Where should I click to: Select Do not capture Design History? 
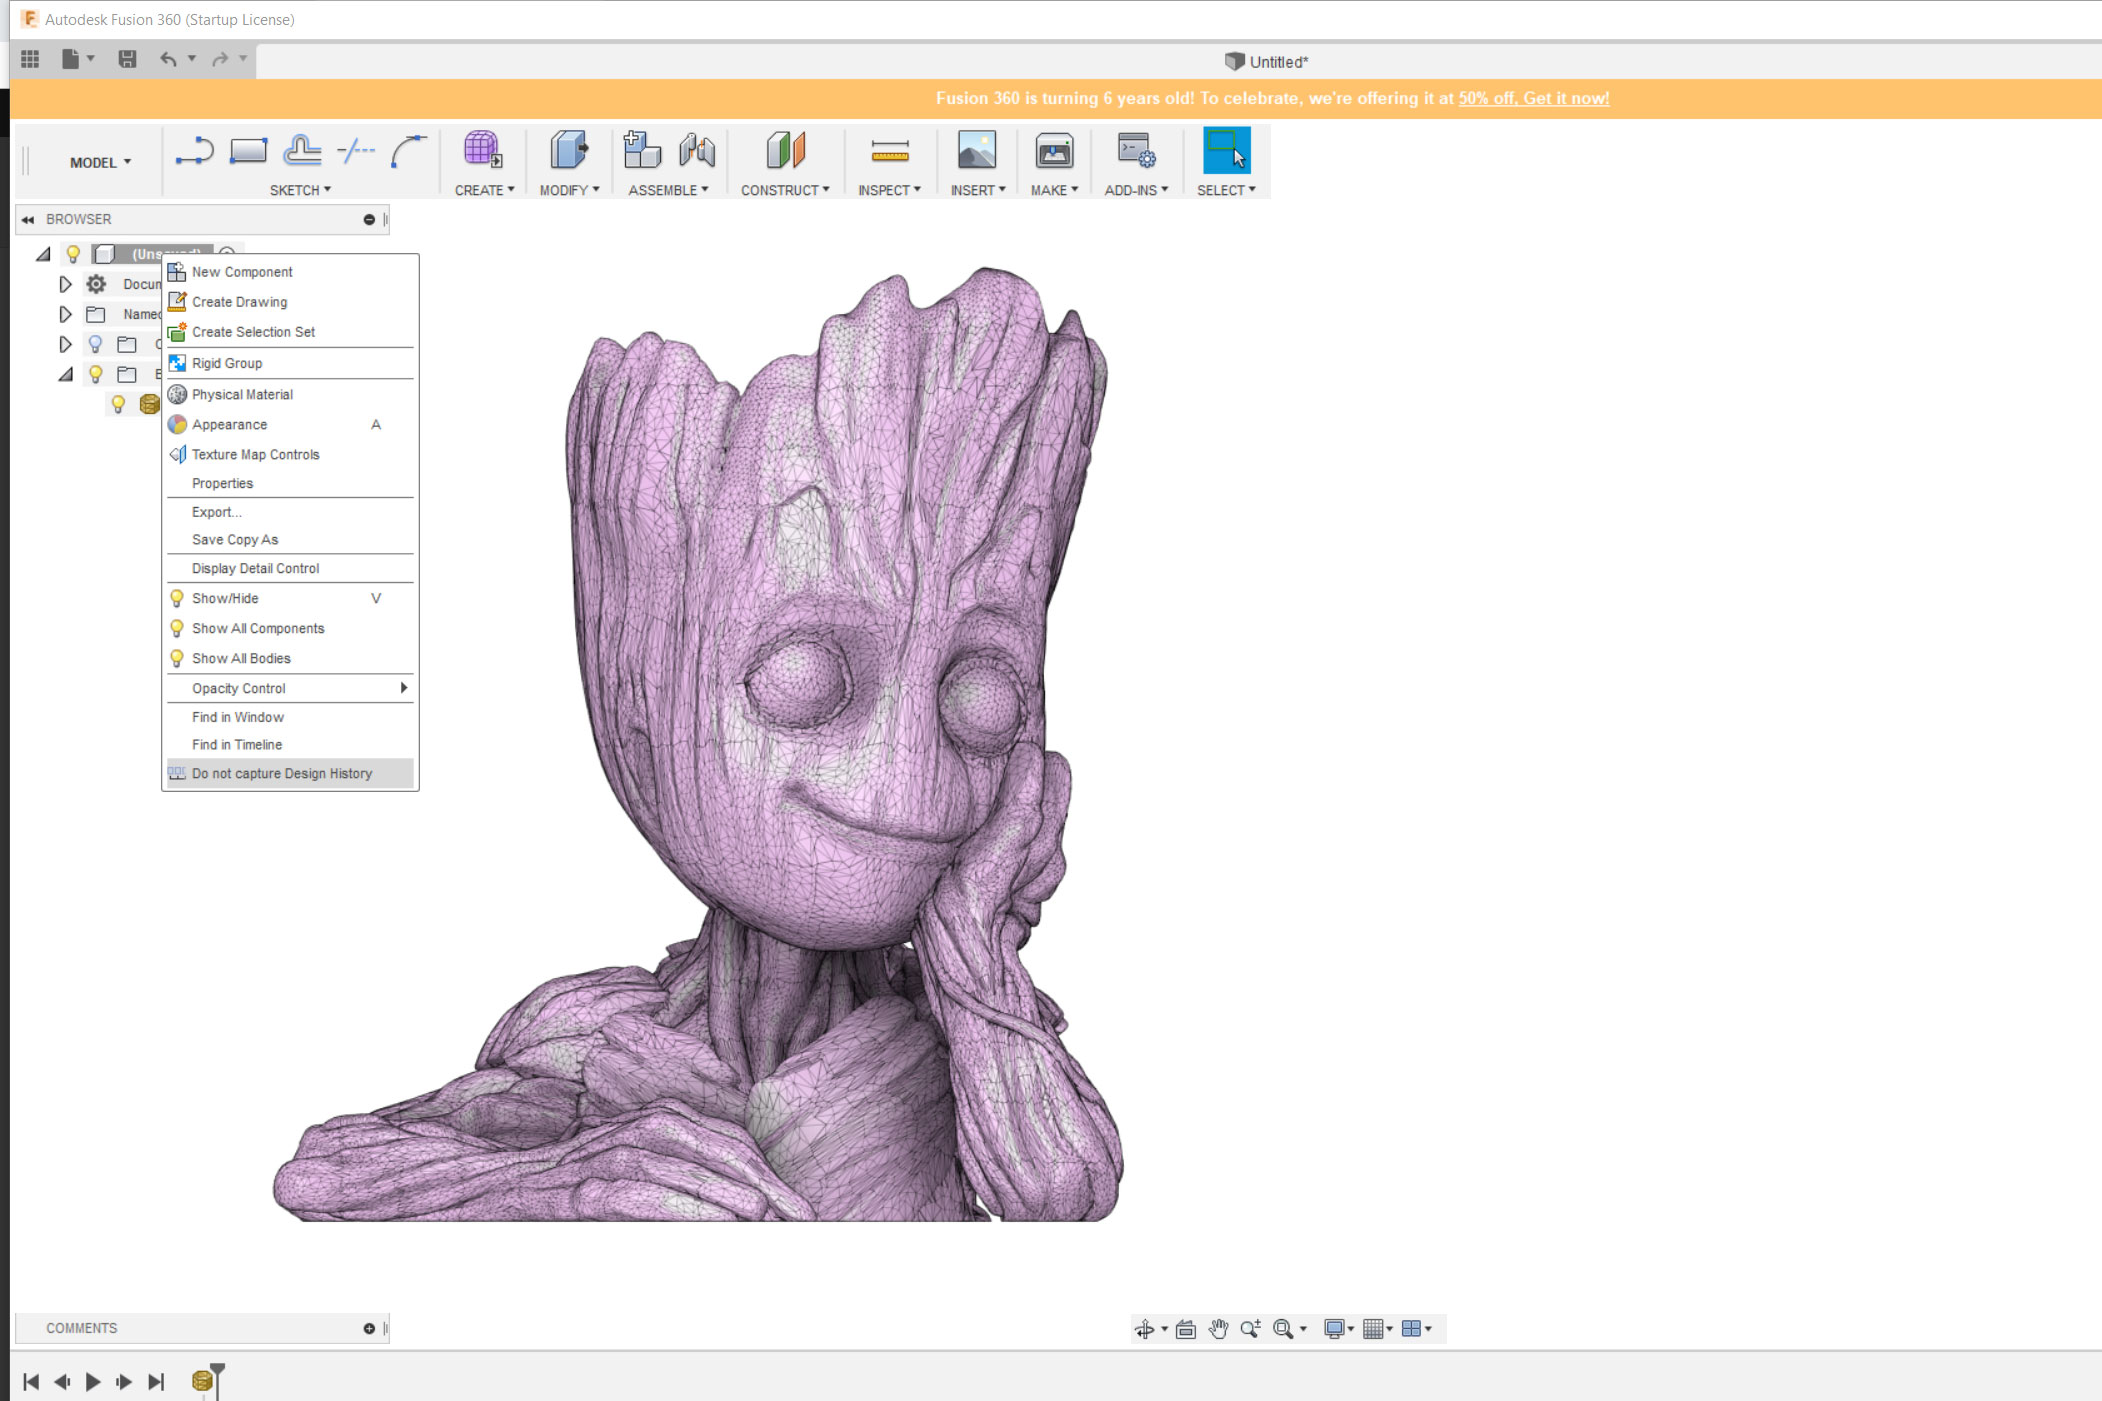tap(281, 772)
